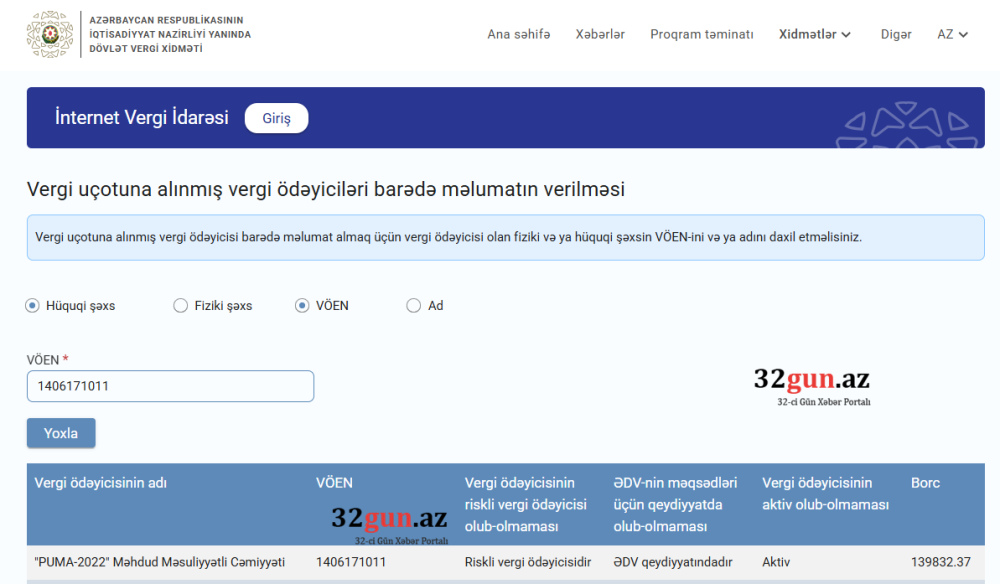Click the Borc column header
The image size is (1000, 584).
click(x=924, y=482)
